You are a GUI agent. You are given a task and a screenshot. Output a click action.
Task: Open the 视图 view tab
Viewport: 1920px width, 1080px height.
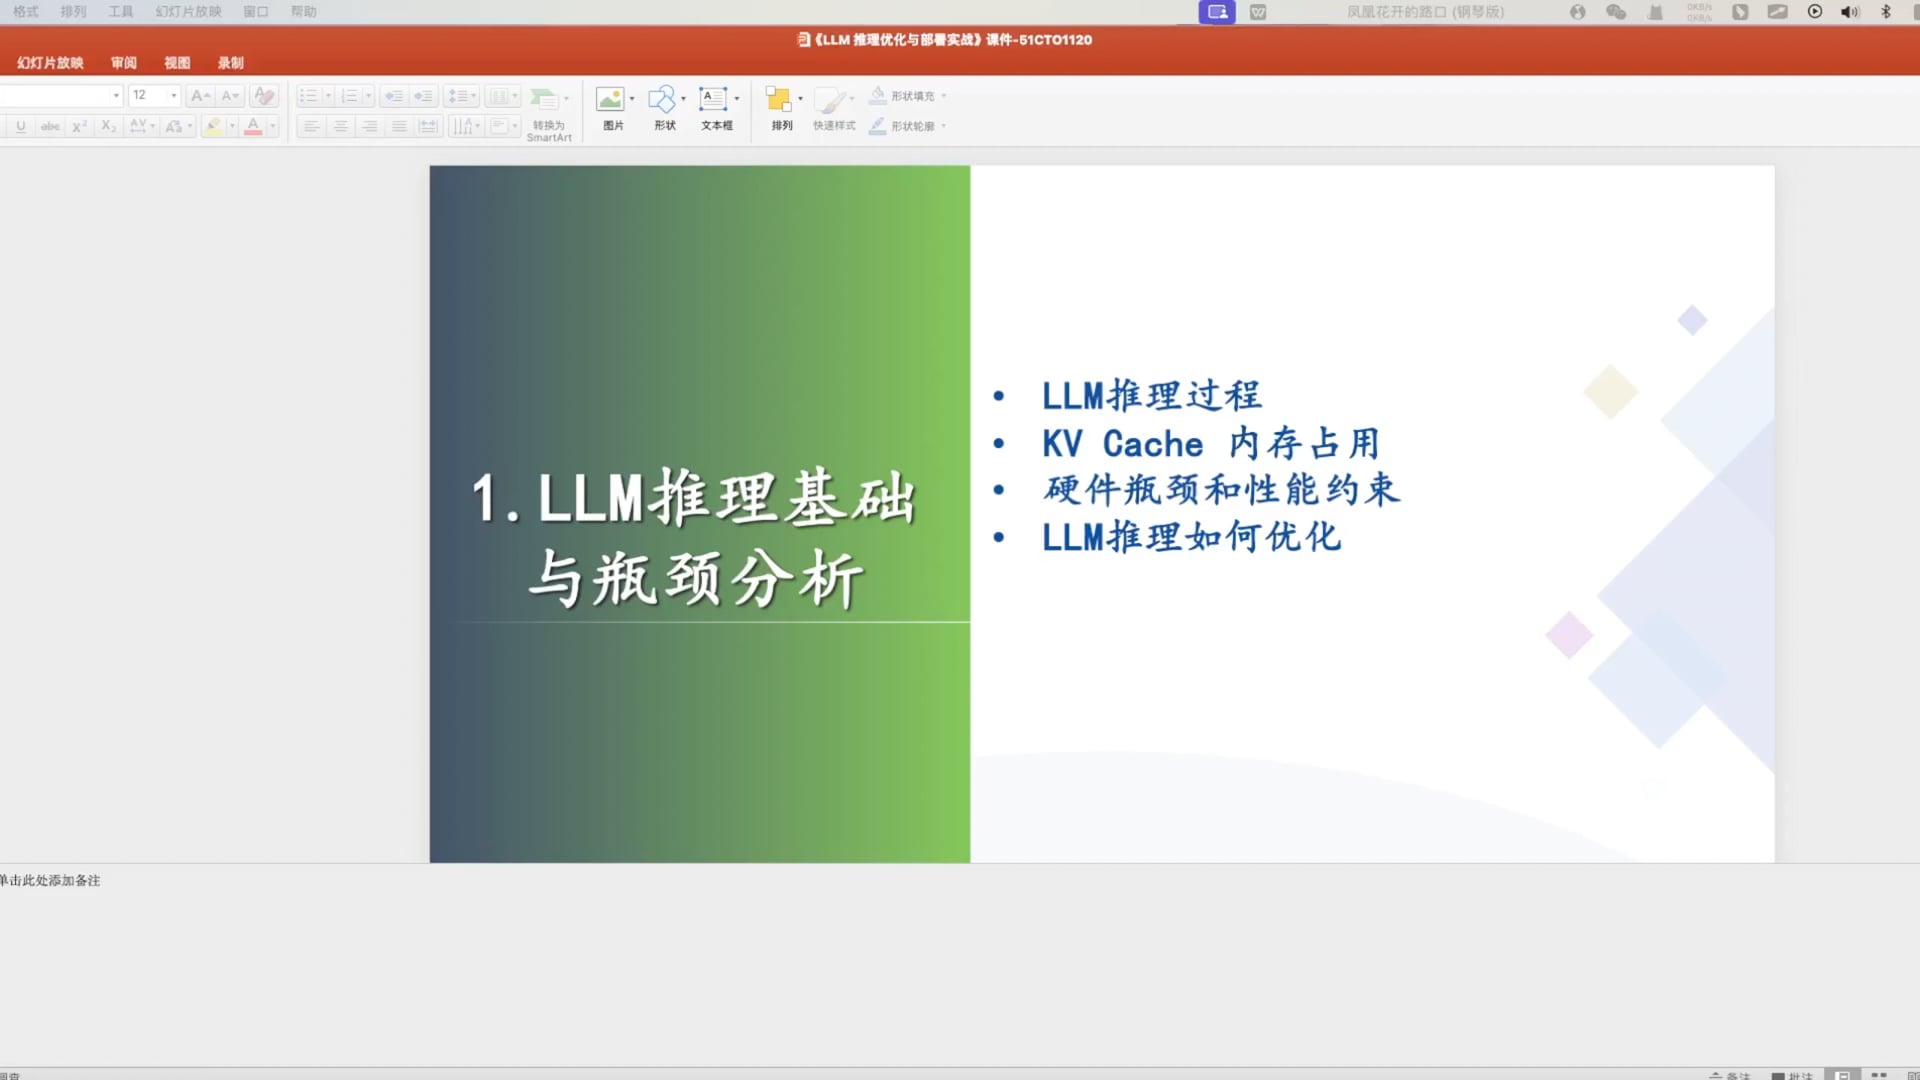176,62
